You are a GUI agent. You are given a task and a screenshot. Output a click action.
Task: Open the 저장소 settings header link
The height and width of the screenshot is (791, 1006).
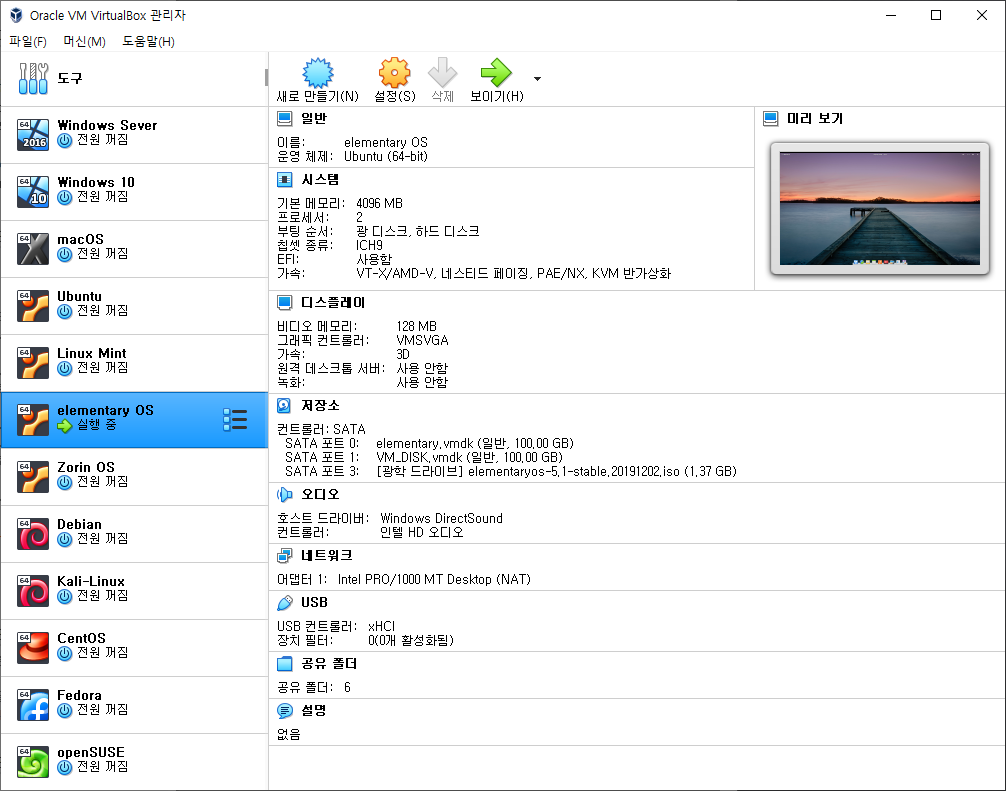click(x=320, y=405)
